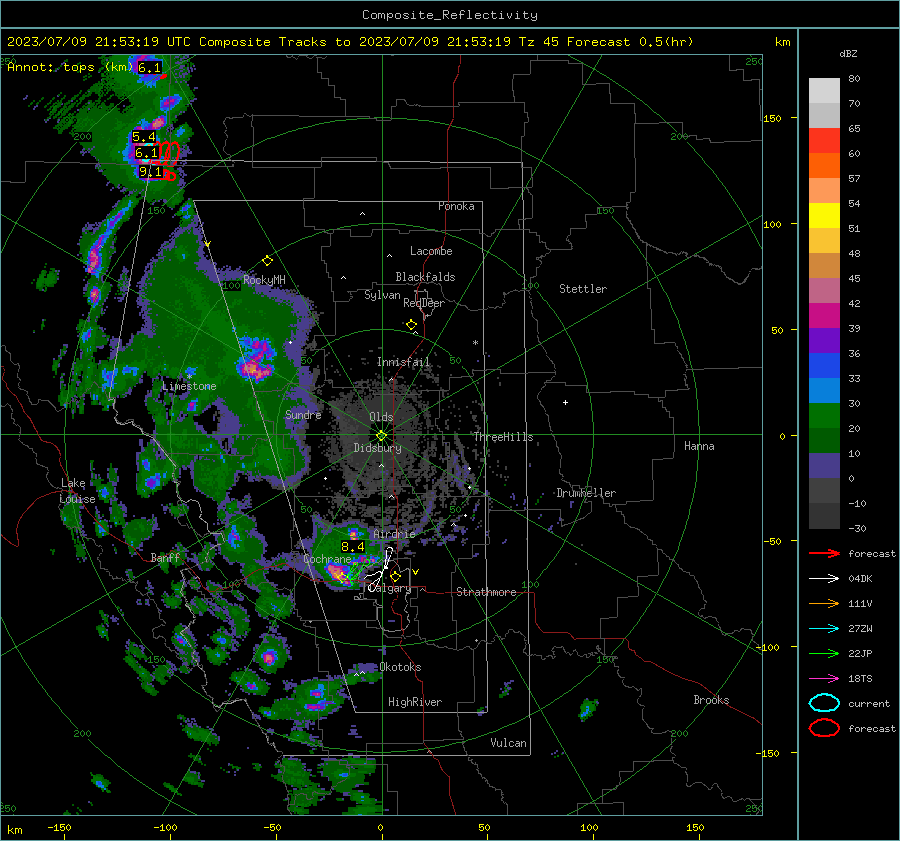The height and width of the screenshot is (841, 900).
Task: Click the HighRiver city label
Action: (x=415, y=702)
